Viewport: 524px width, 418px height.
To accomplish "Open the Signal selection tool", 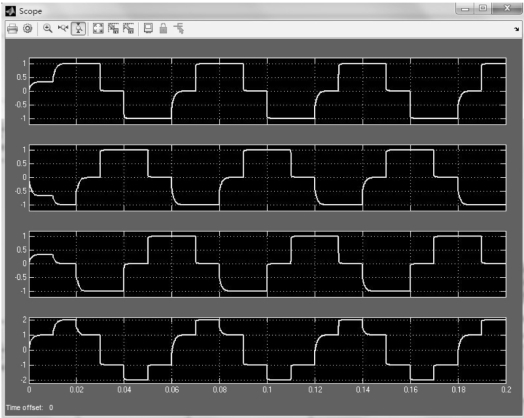I will pos(179,29).
